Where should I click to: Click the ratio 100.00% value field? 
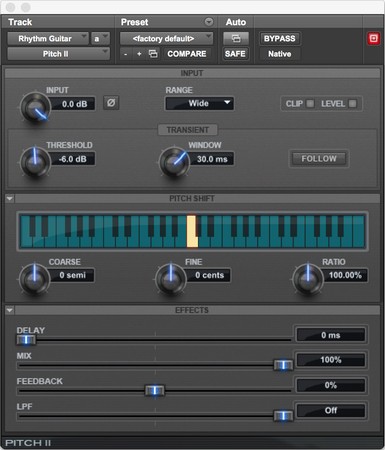click(345, 275)
